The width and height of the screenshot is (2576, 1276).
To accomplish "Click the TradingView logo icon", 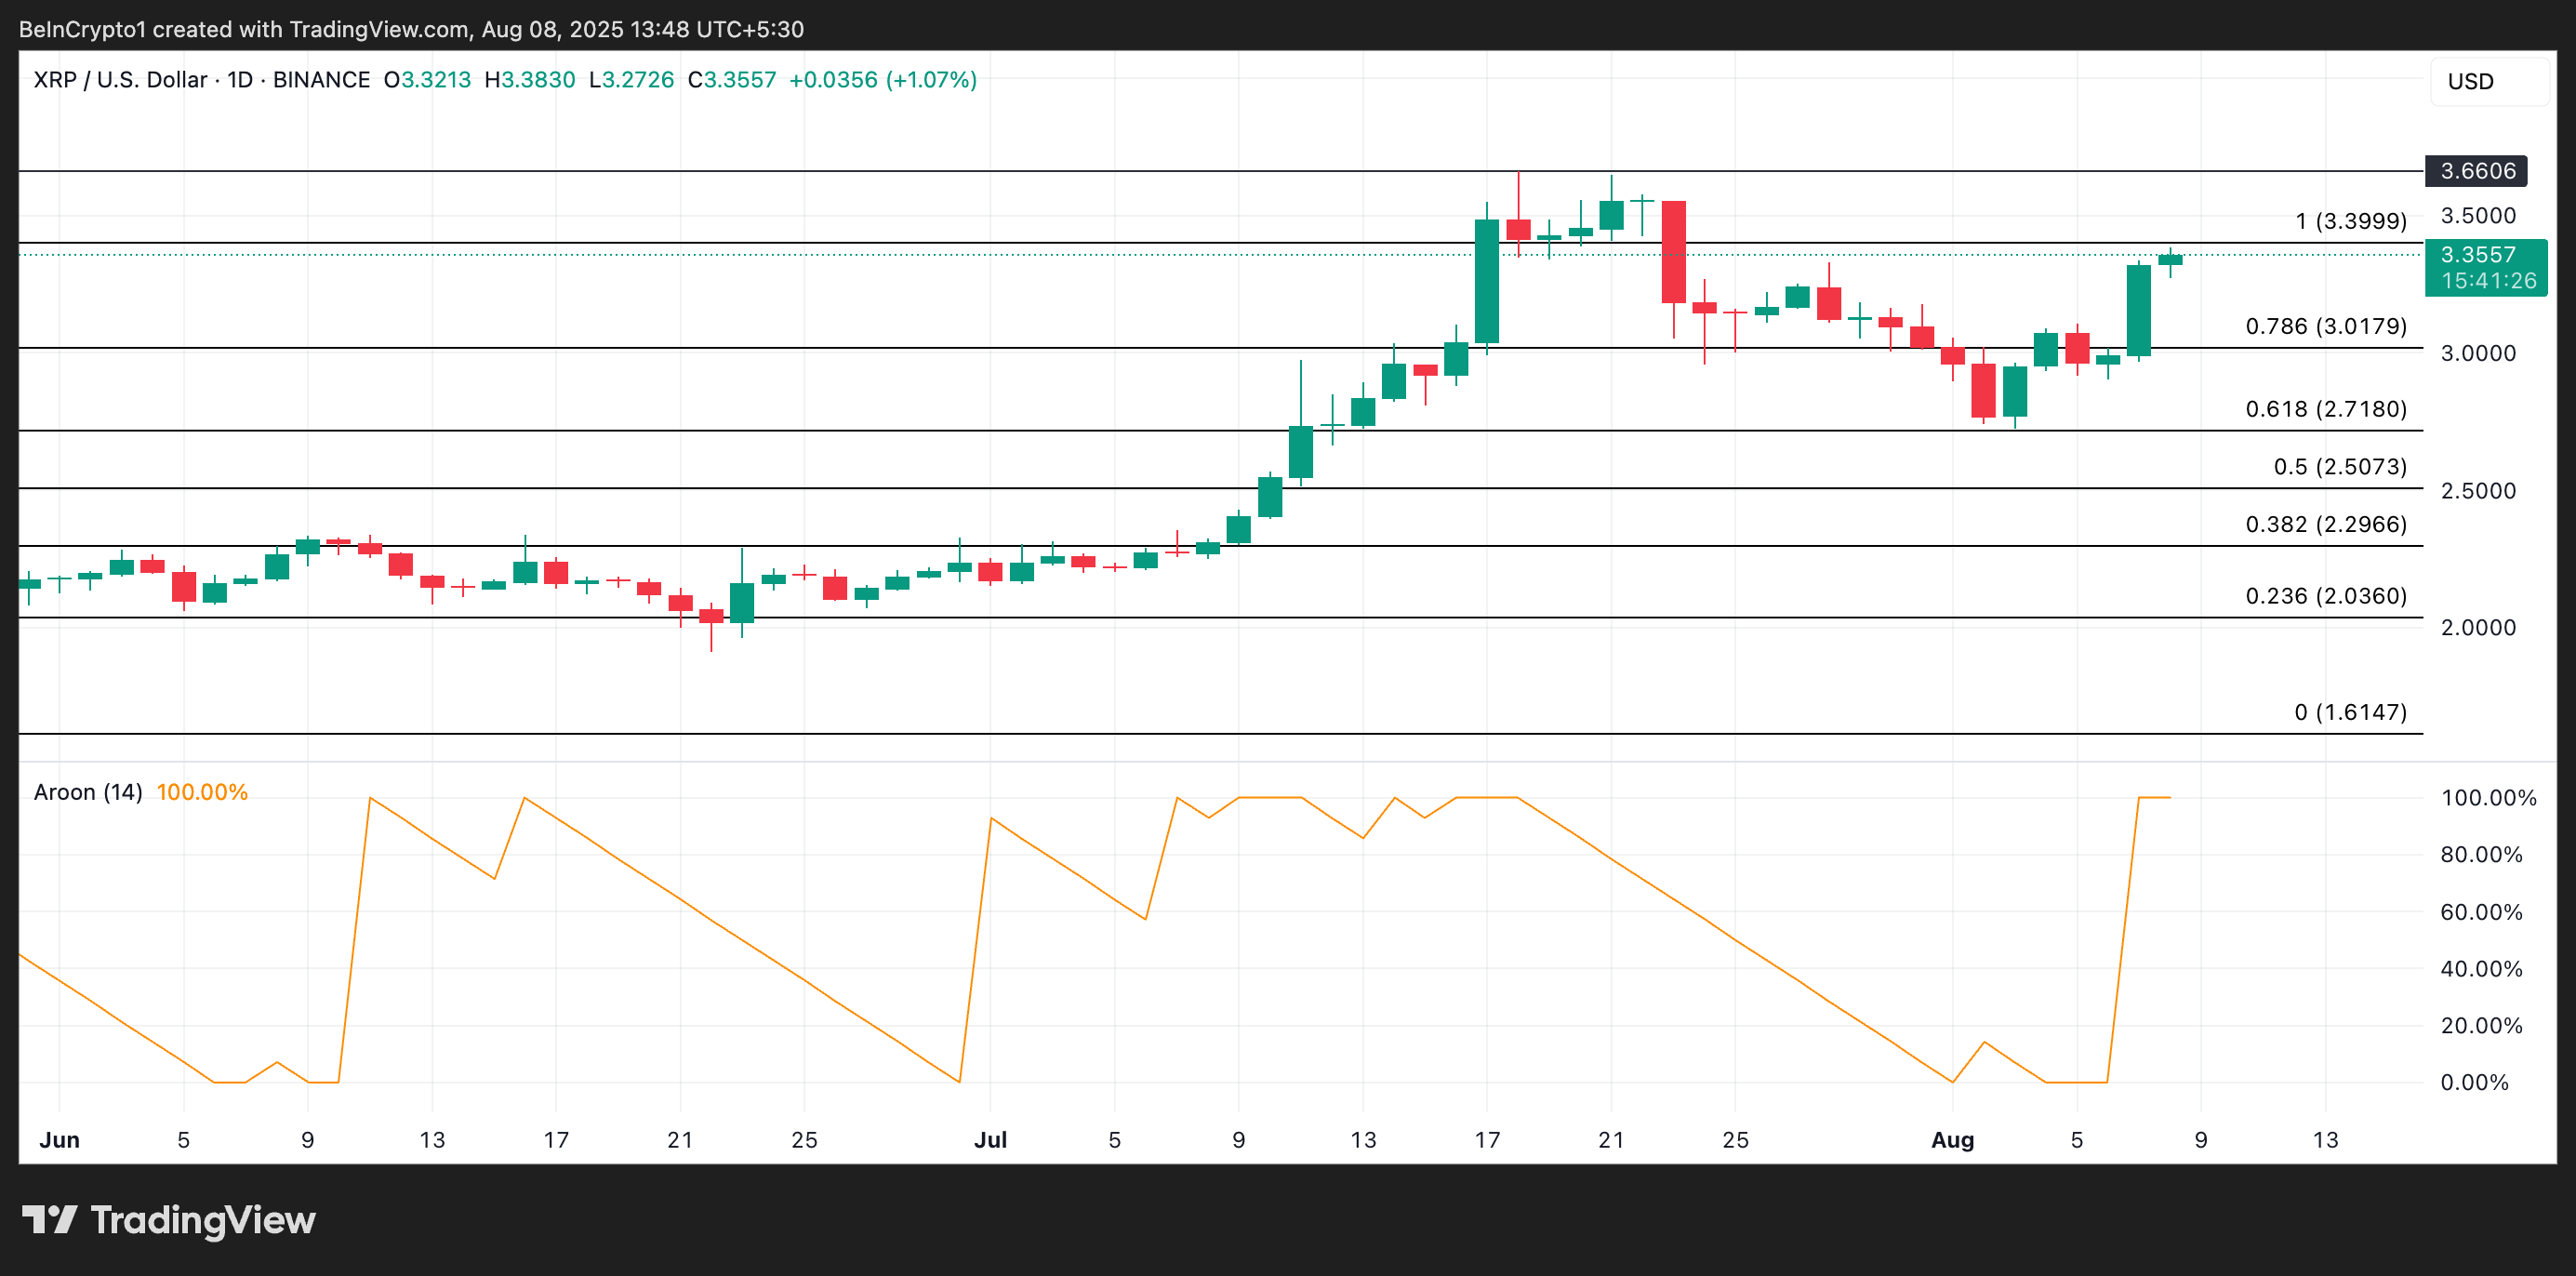I will pyautogui.click(x=49, y=1220).
